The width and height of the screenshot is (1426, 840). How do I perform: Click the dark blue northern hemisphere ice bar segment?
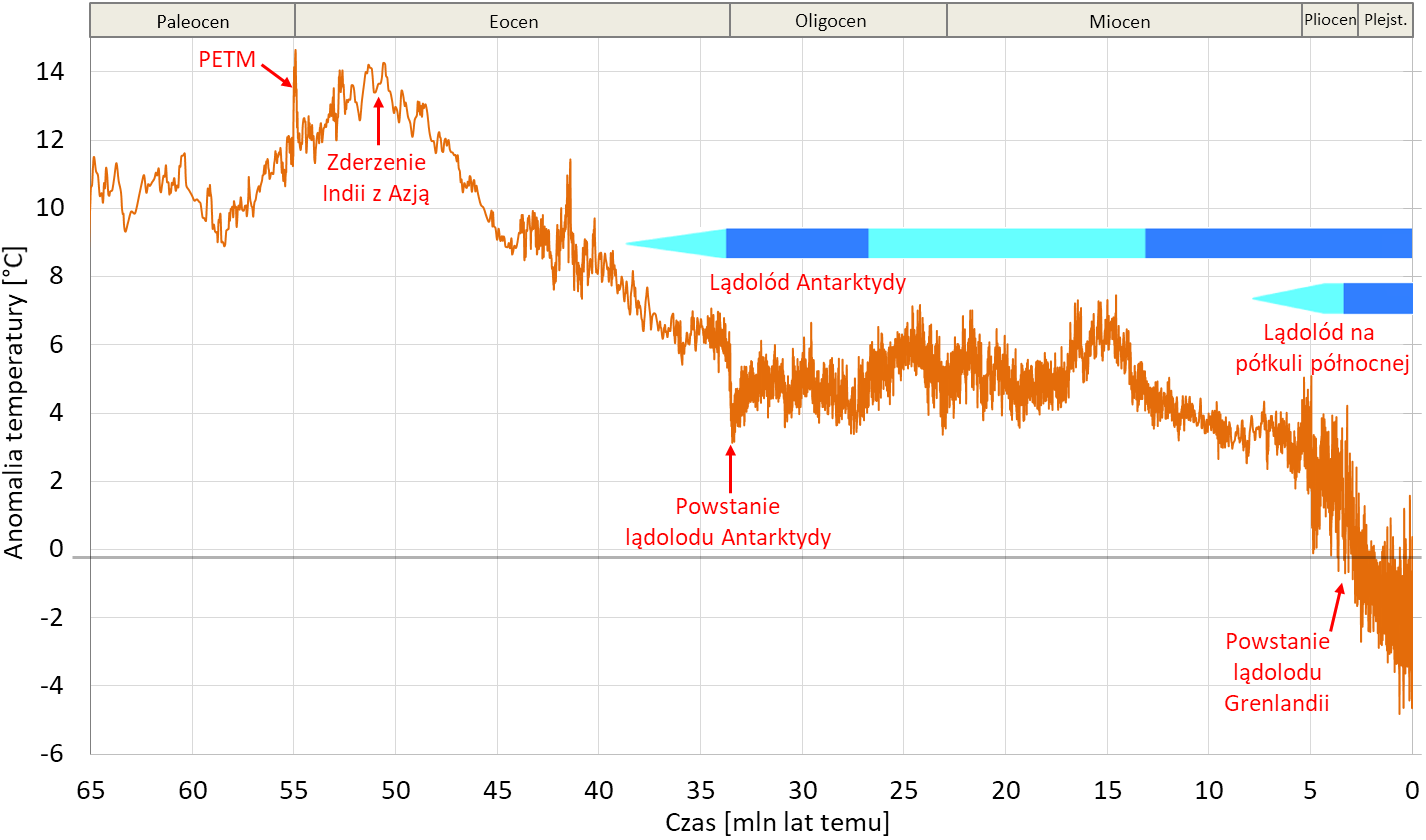click(x=1377, y=298)
